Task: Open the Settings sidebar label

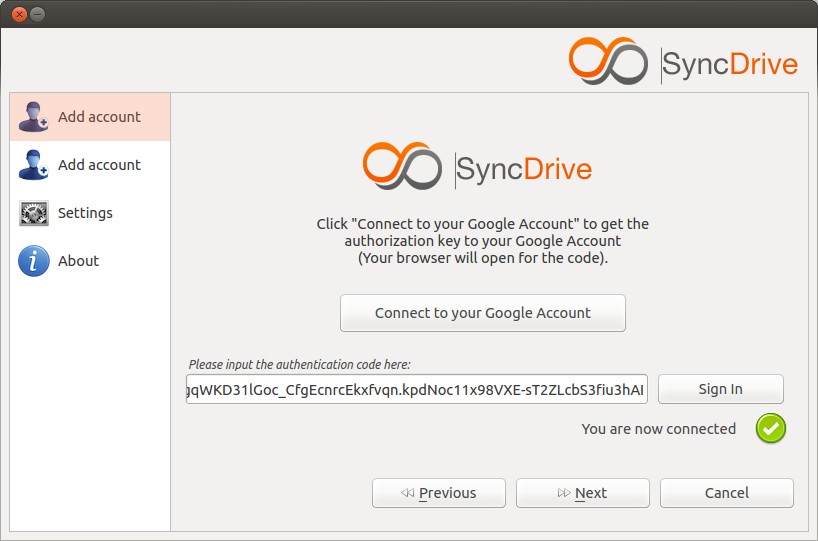Action: 85,213
